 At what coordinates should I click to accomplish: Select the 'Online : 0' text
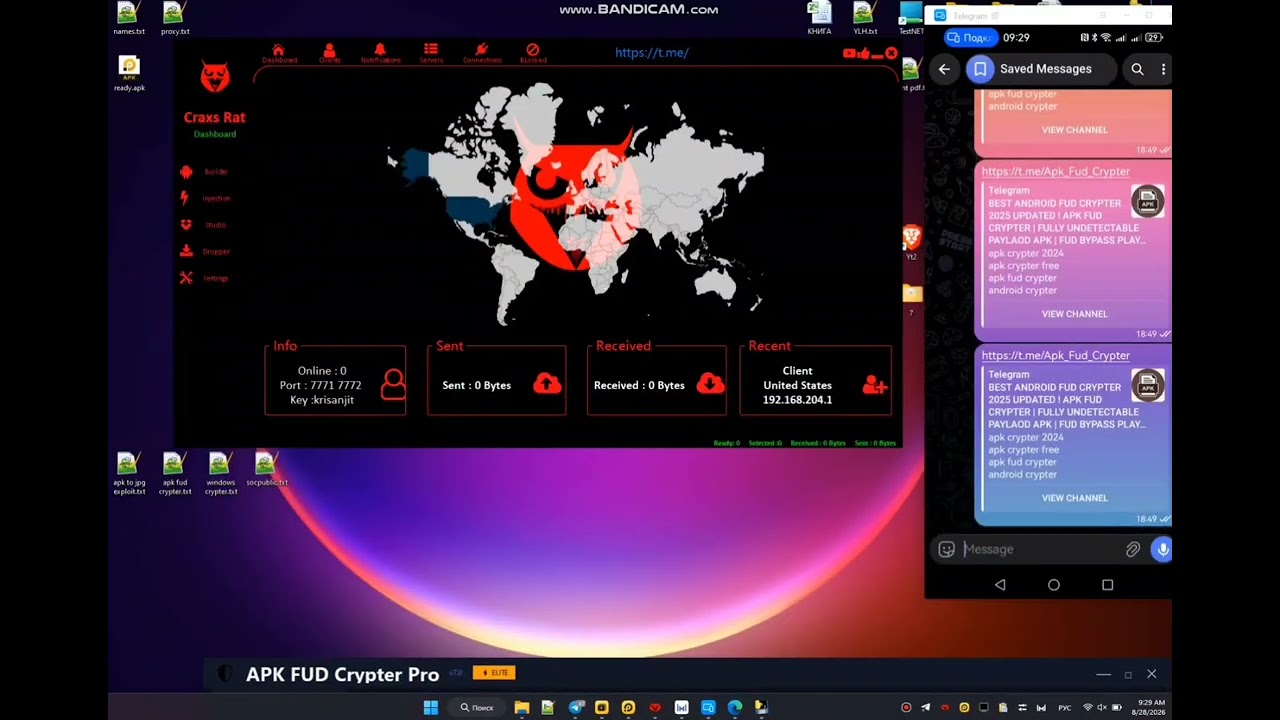click(x=322, y=371)
